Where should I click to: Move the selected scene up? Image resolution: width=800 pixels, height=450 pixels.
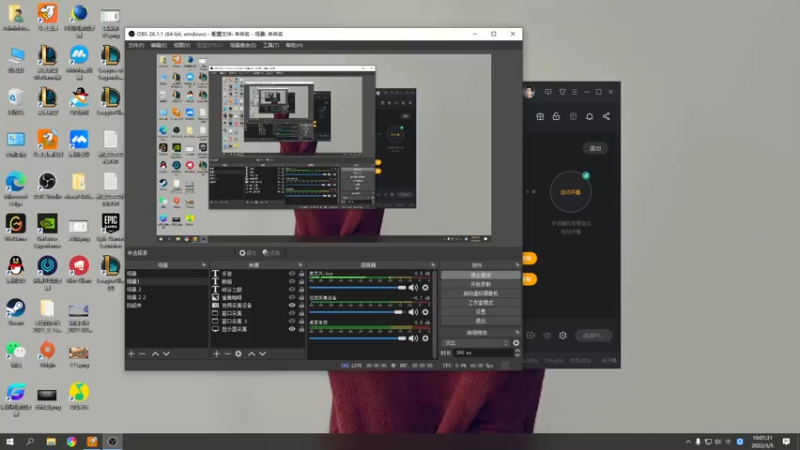(x=155, y=354)
